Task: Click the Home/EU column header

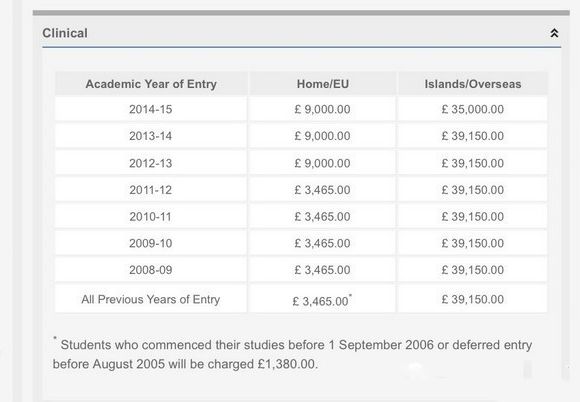Action: tap(323, 84)
